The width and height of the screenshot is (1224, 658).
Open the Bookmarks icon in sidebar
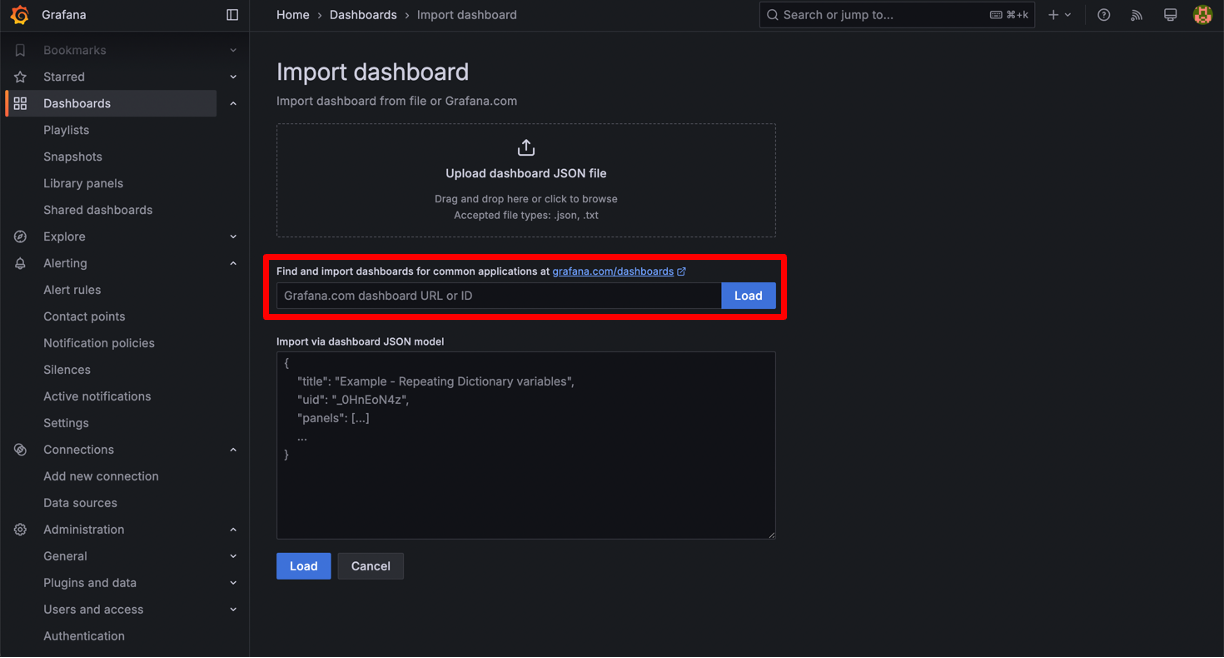pyautogui.click(x=20, y=50)
